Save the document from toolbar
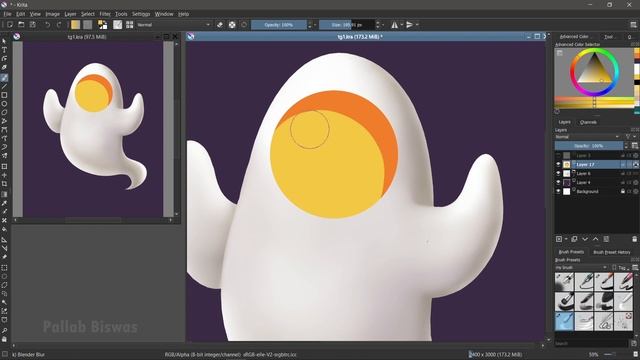 (x=33, y=25)
